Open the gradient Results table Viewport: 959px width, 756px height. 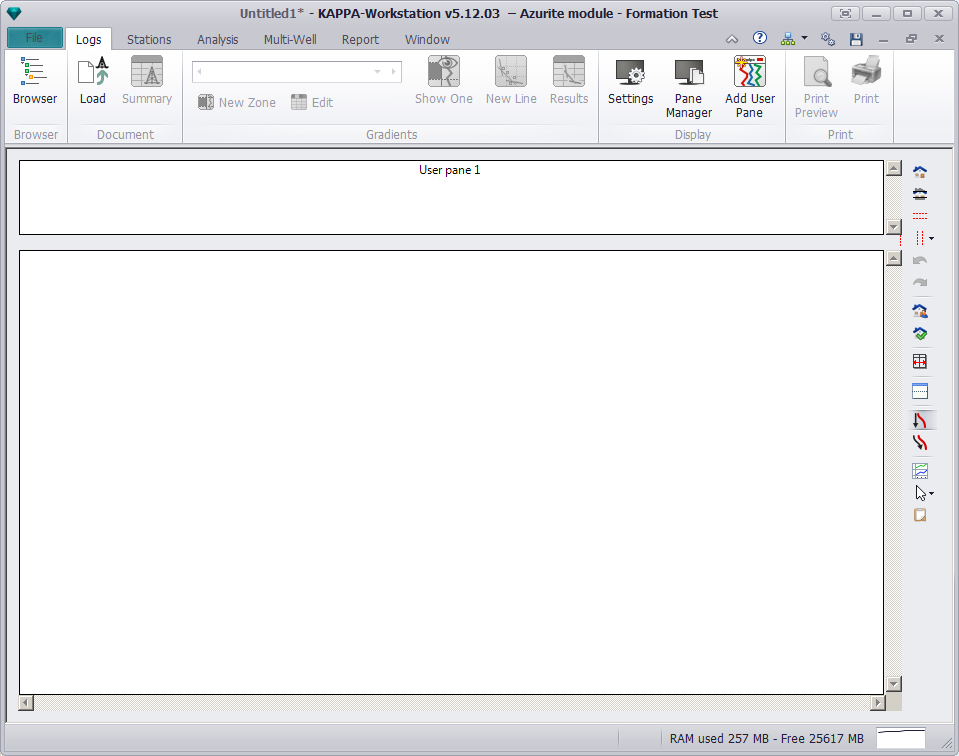coord(569,81)
